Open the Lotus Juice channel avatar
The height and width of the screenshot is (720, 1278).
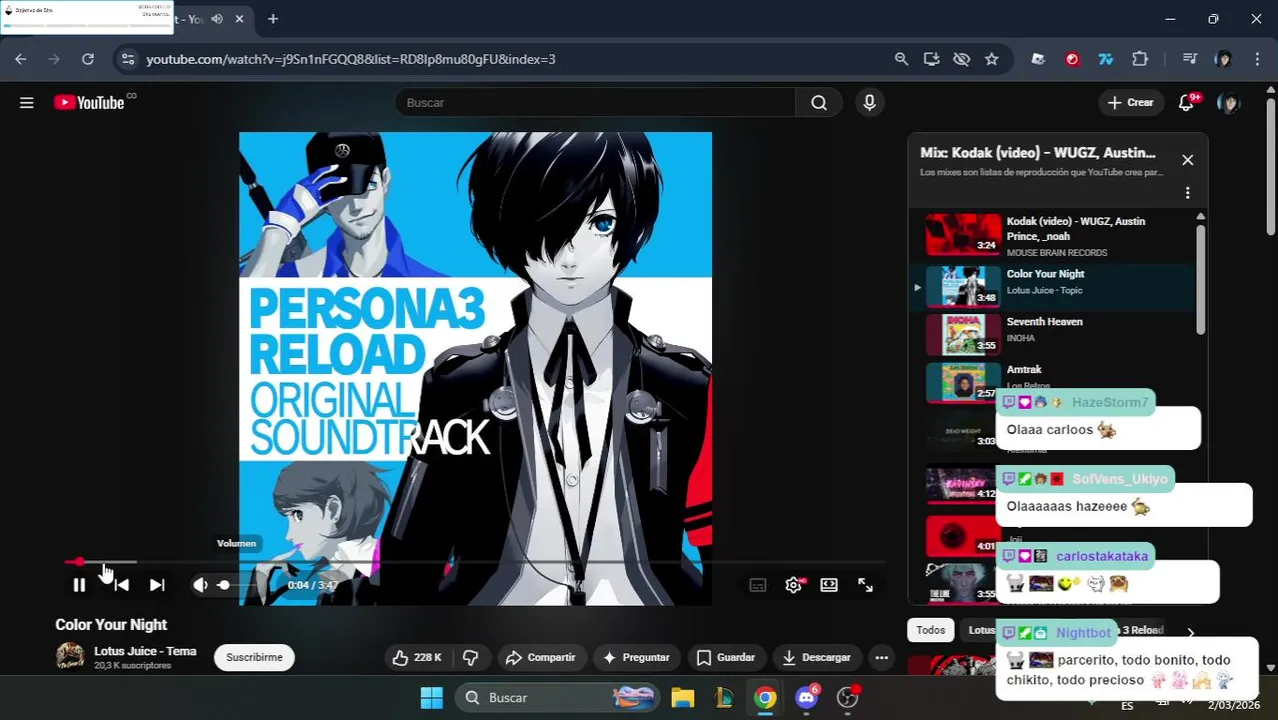pyautogui.click(x=70, y=656)
